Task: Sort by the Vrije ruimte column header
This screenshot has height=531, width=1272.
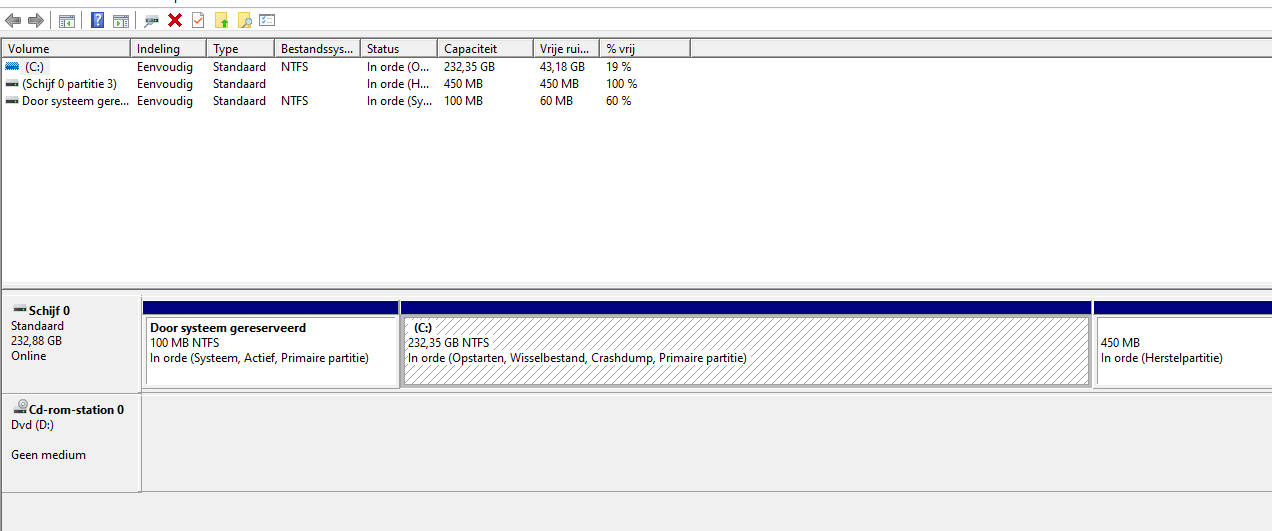Action: click(x=566, y=48)
